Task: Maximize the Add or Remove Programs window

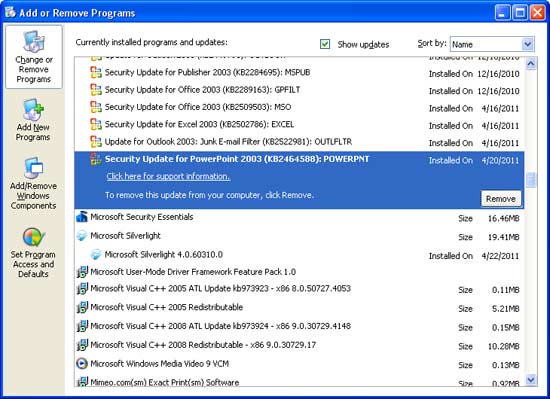Action: pos(520,13)
